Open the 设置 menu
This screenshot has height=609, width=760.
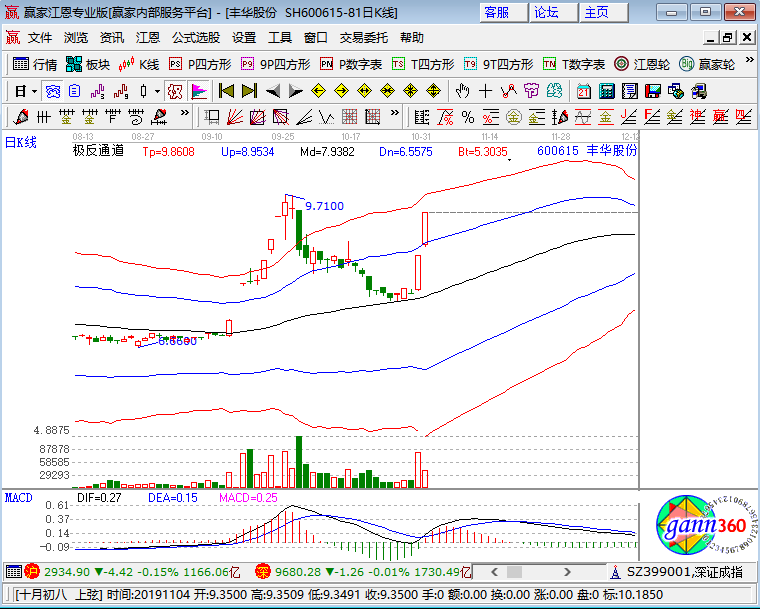243,38
